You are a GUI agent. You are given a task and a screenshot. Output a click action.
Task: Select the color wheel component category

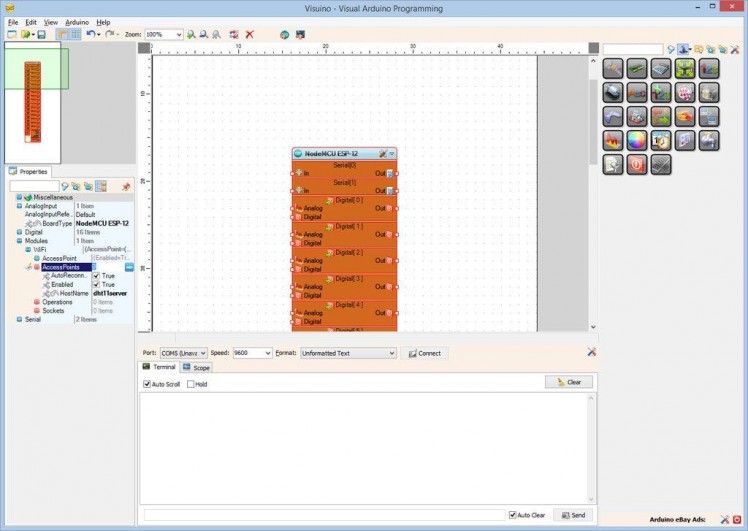coord(636,140)
